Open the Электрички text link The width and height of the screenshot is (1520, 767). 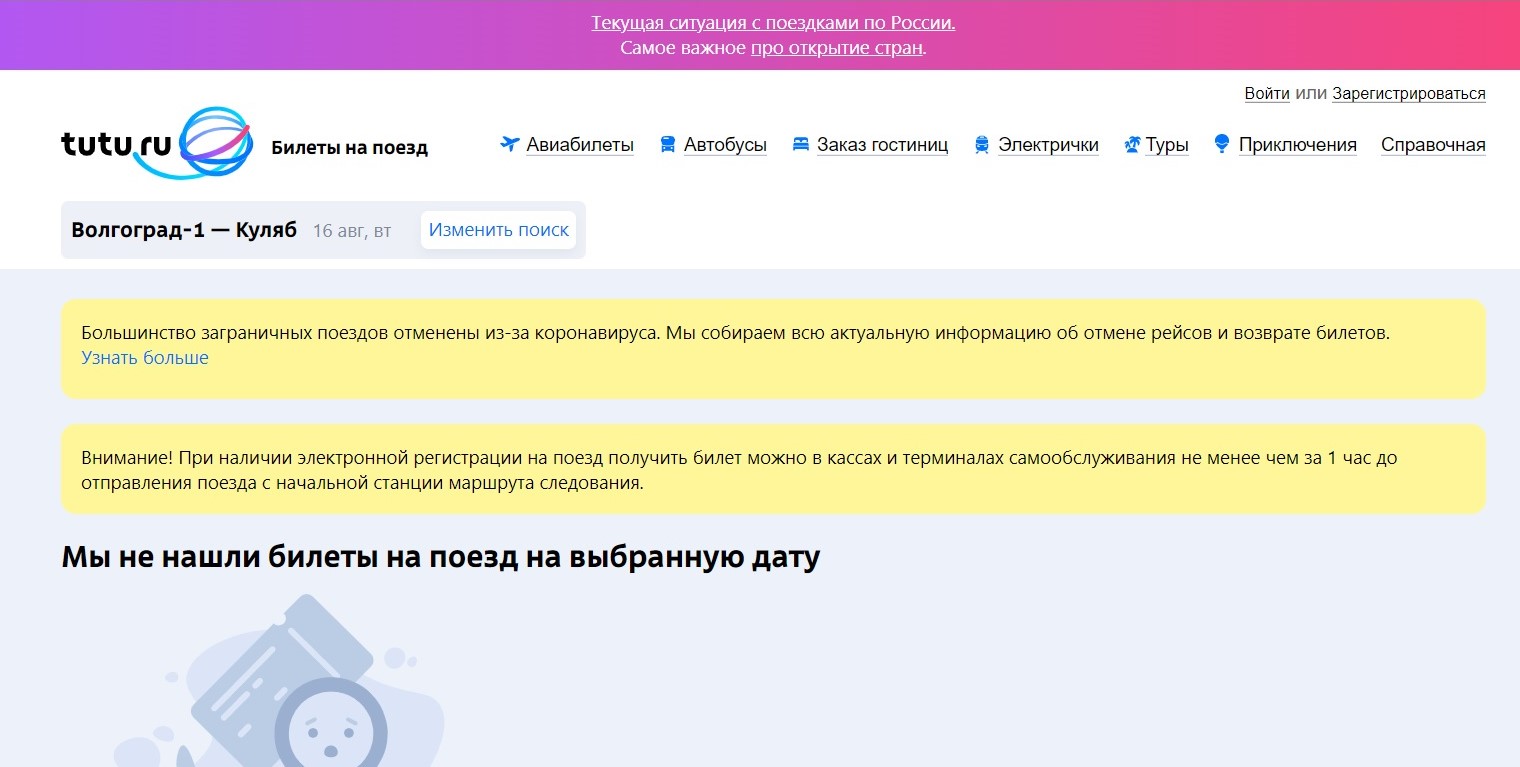1048,145
